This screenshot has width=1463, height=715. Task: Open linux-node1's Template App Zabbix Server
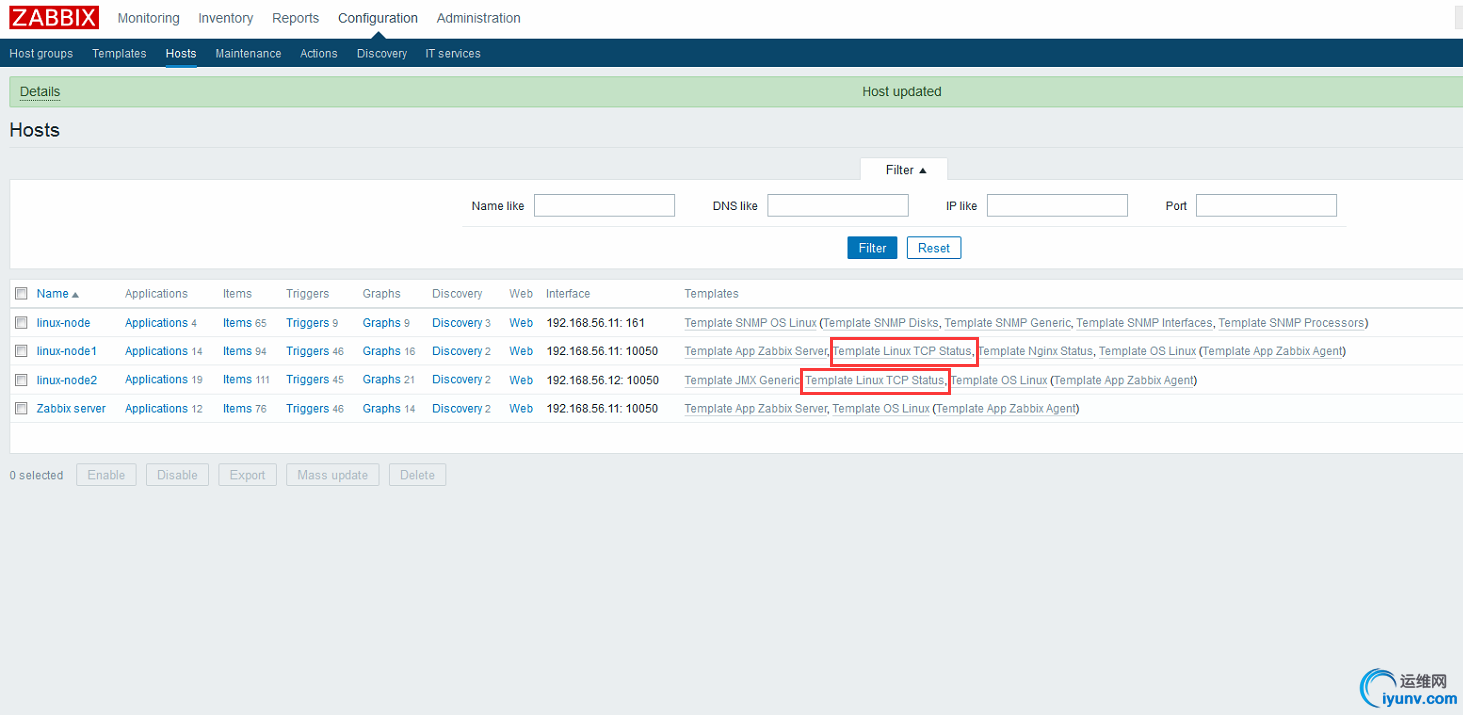755,351
